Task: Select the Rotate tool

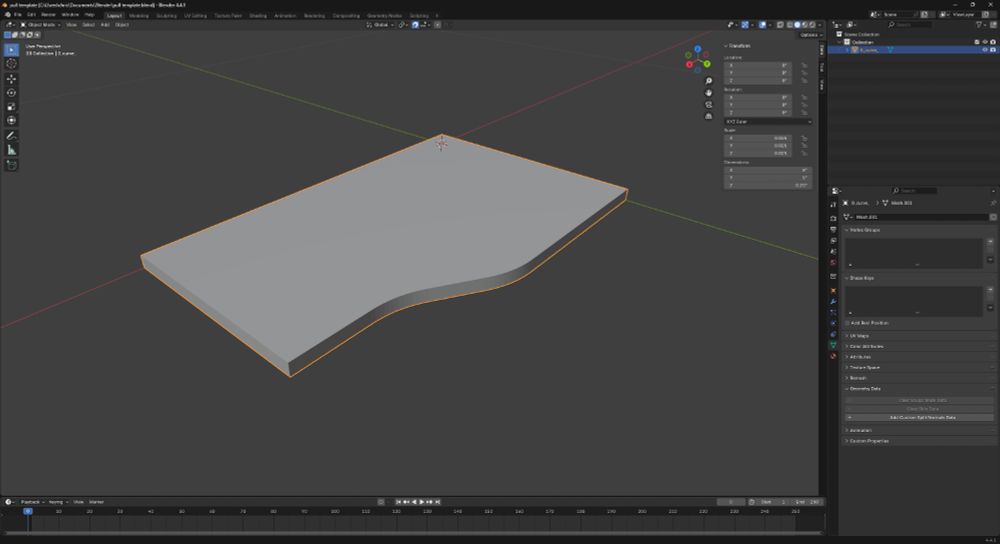Action: (11, 93)
